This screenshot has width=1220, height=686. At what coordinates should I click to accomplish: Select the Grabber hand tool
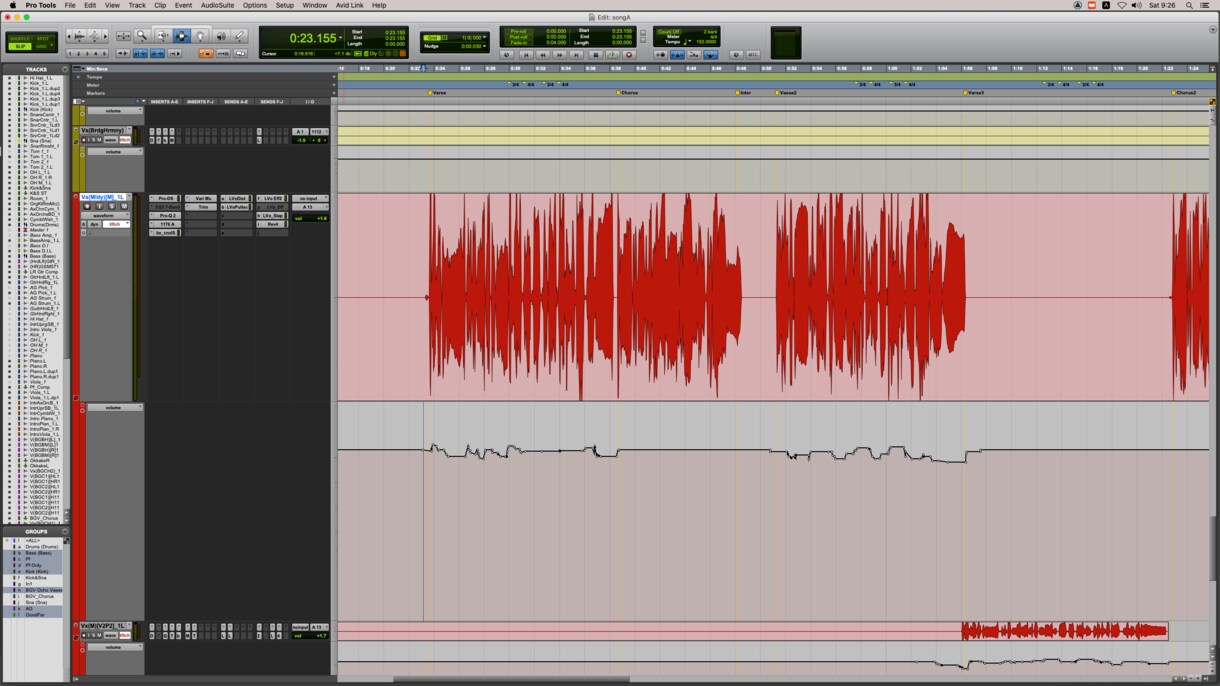201,36
